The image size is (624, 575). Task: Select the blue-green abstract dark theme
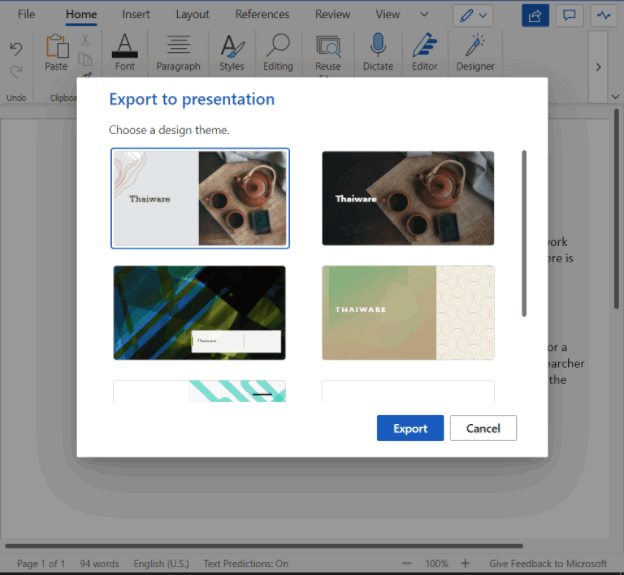pos(199,313)
